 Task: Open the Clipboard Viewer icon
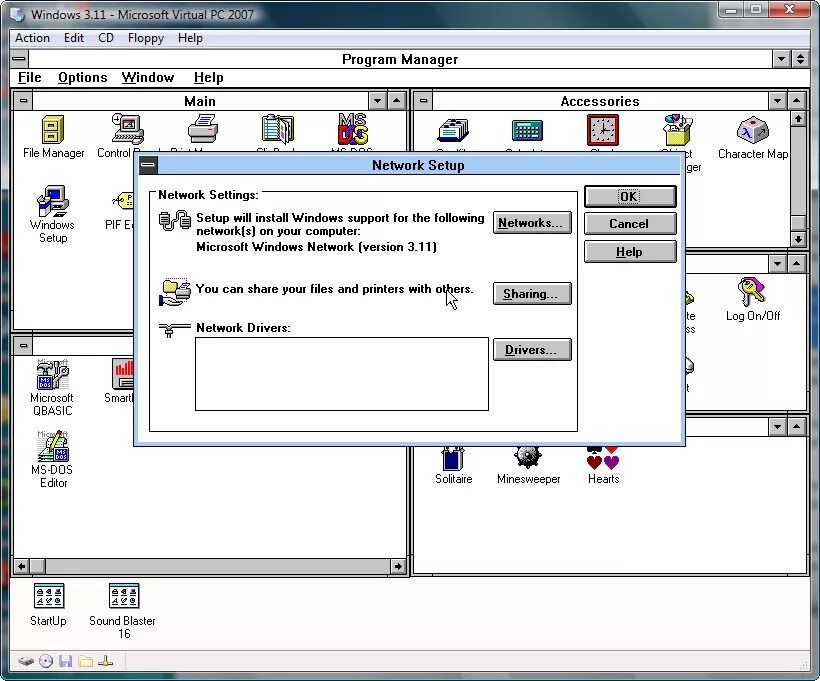click(277, 129)
